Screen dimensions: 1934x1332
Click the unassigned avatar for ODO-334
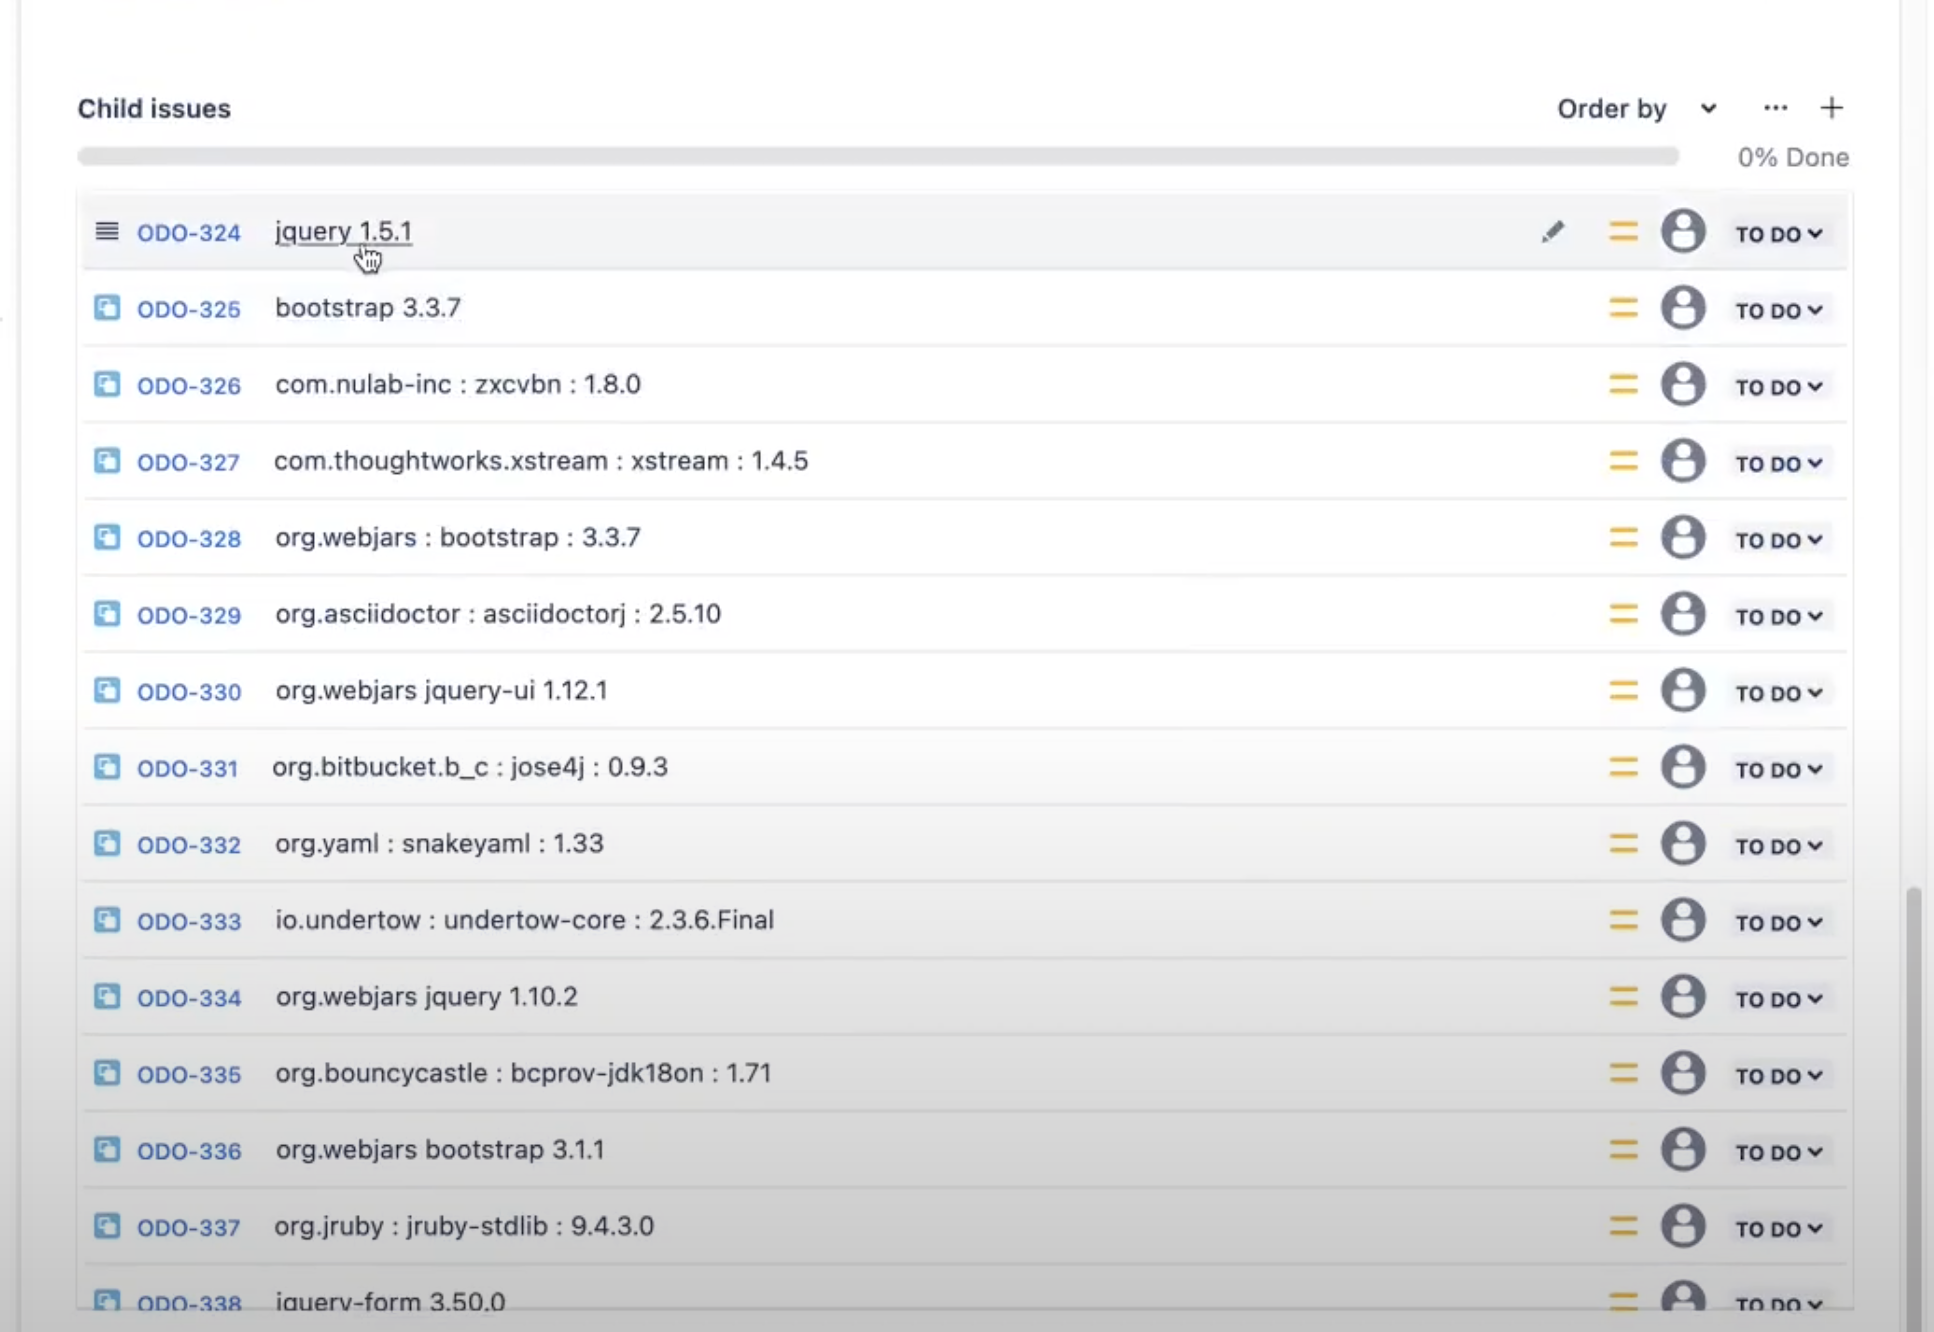click(1683, 997)
